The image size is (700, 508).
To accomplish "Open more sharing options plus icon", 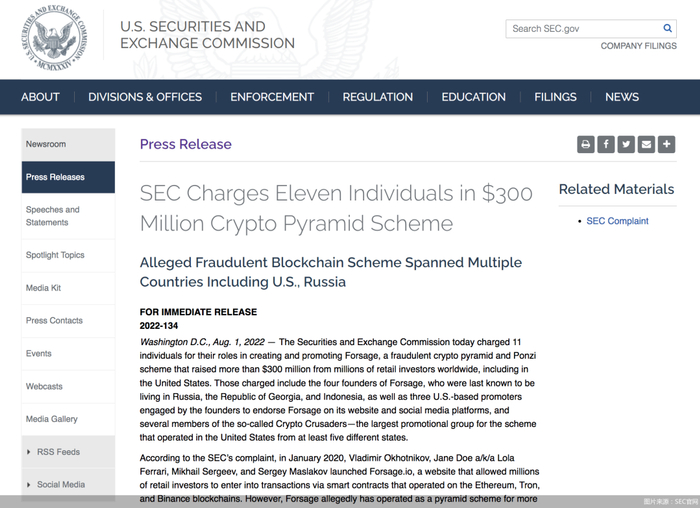I will tap(666, 145).
